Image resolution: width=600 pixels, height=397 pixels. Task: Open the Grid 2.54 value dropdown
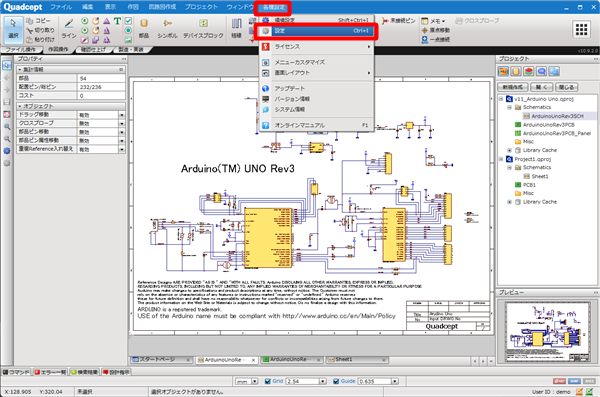click(x=323, y=381)
